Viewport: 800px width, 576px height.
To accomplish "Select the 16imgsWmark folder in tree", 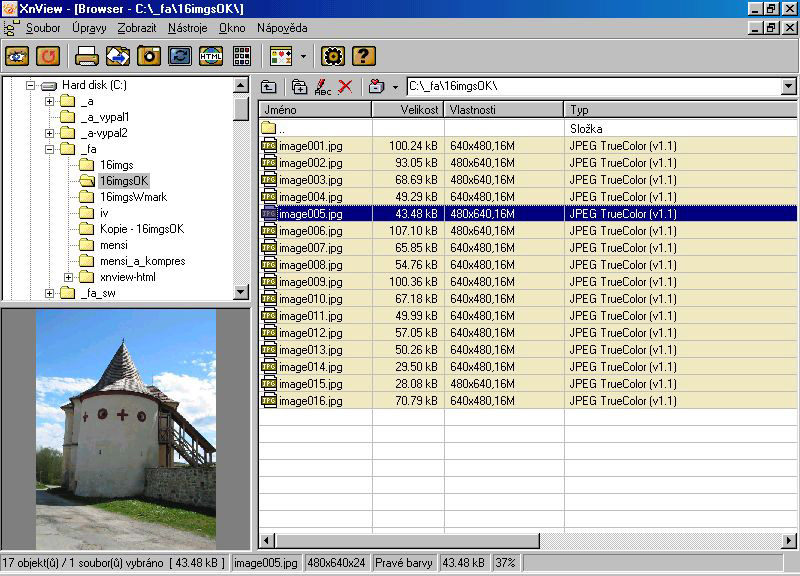I will pos(130,197).
